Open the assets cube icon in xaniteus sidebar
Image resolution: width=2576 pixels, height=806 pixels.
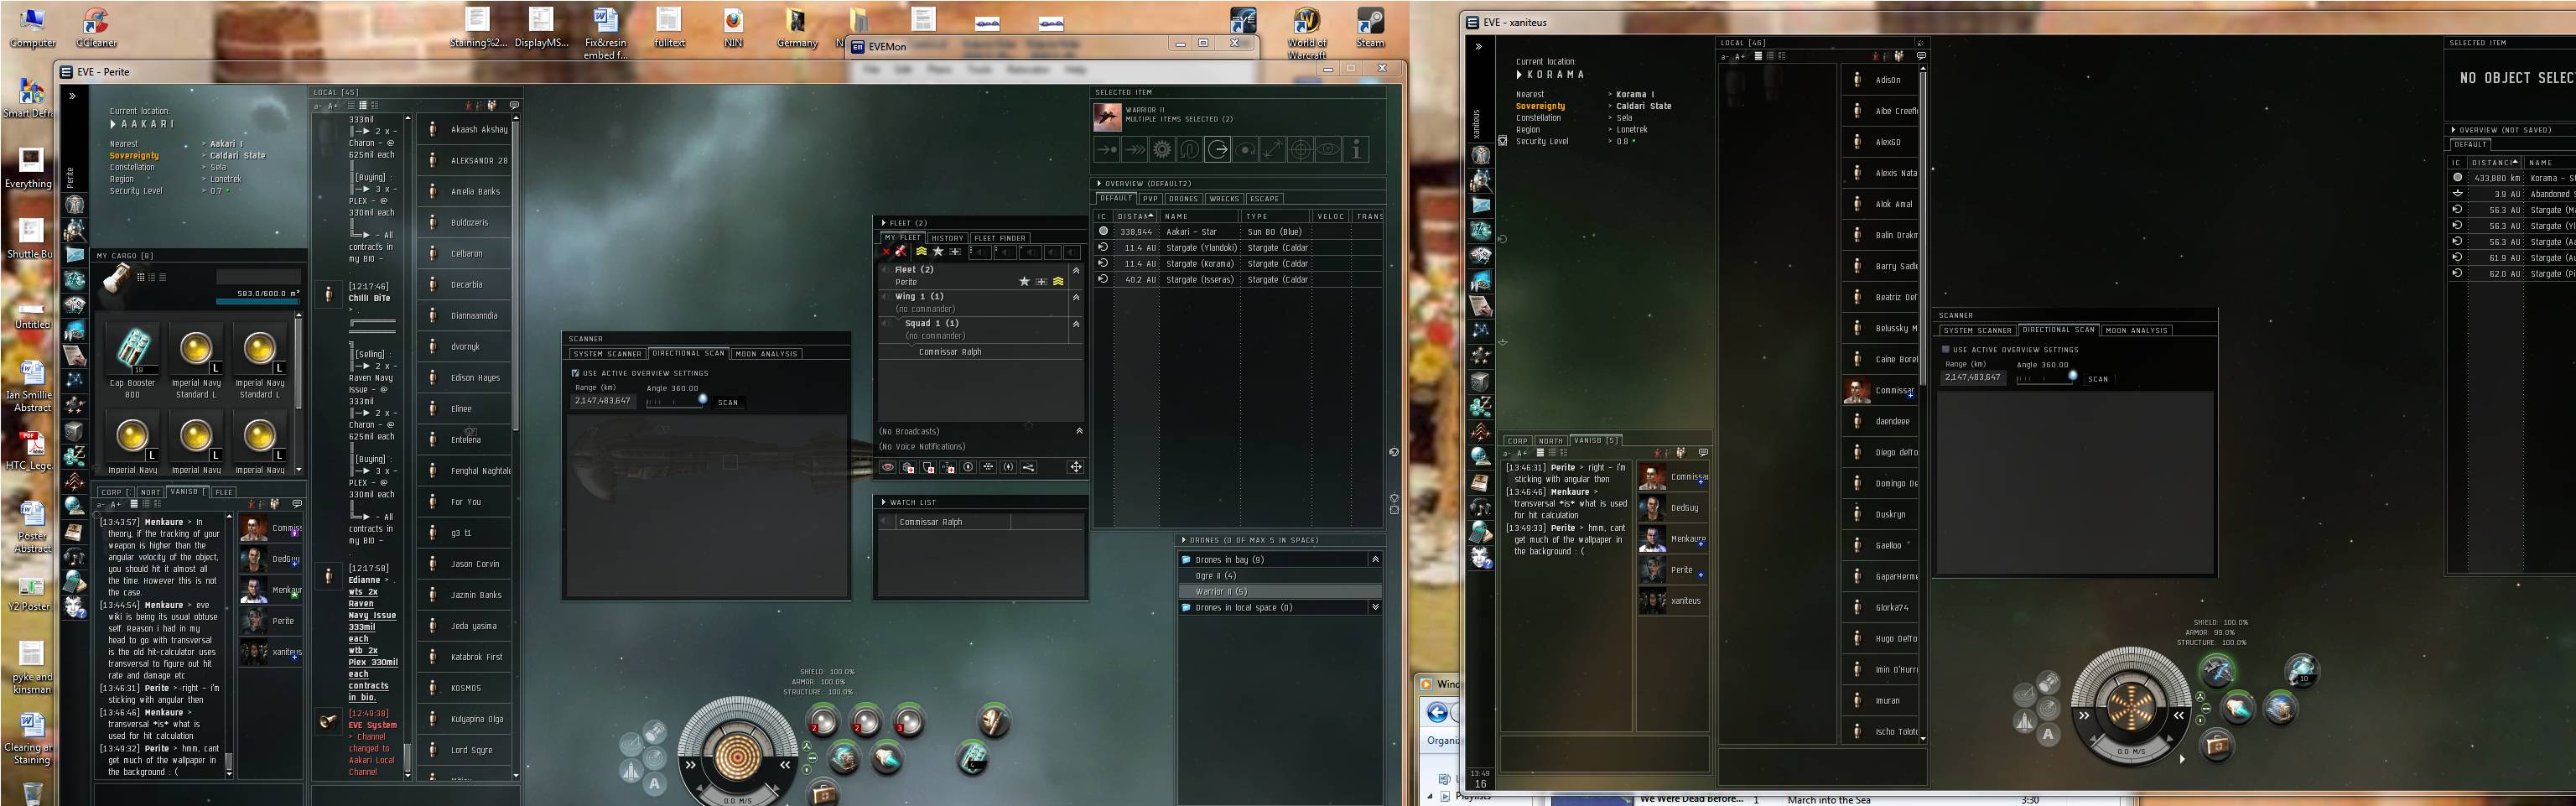pos(1481,381)
